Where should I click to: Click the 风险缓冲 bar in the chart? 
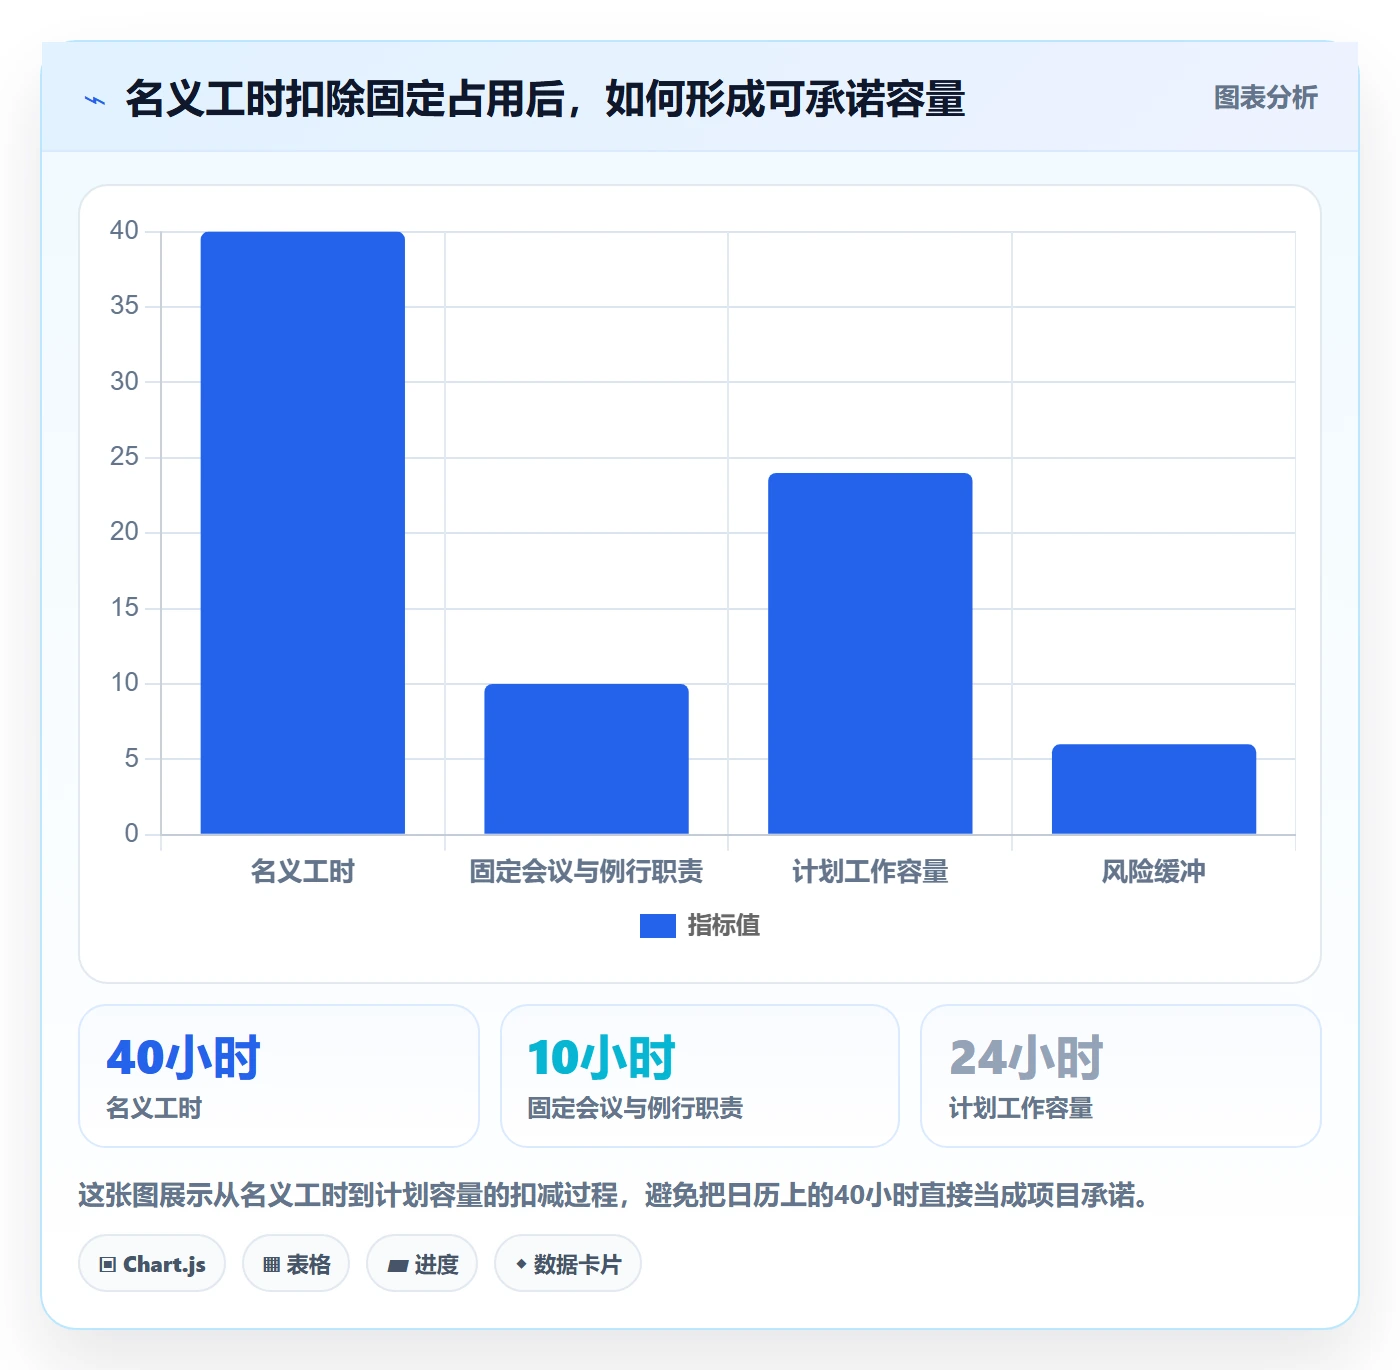1154,789
